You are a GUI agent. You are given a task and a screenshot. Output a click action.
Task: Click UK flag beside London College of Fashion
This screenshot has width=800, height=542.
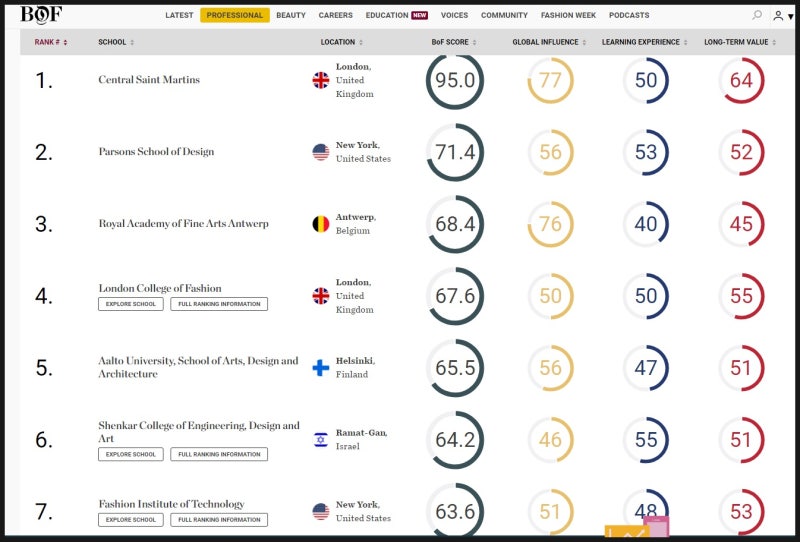click(x=320, y=296)
